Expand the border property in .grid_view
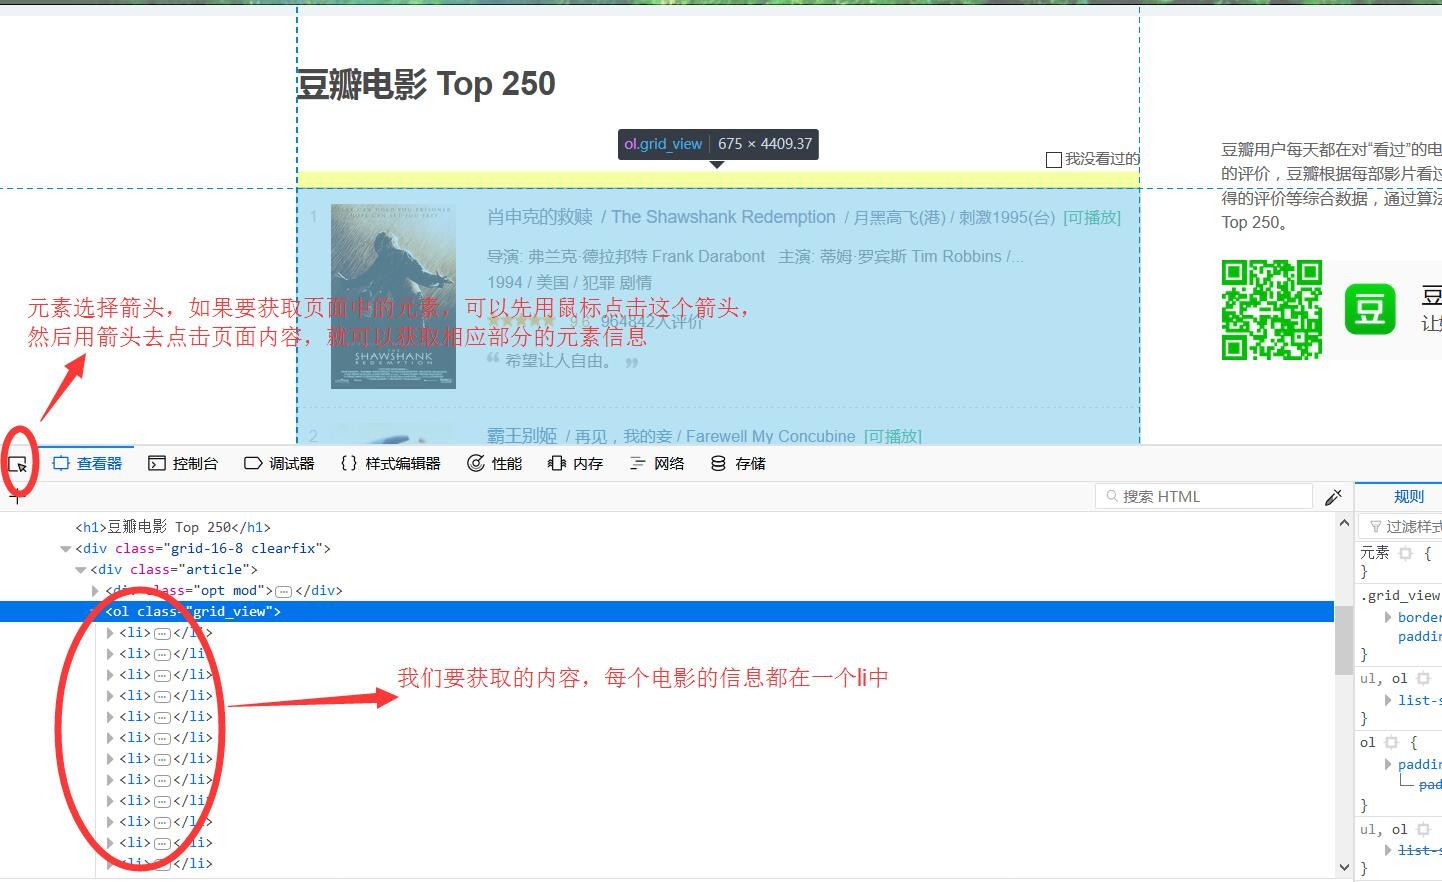This screenshot has height=882, width=1442. click(1388, 617)
